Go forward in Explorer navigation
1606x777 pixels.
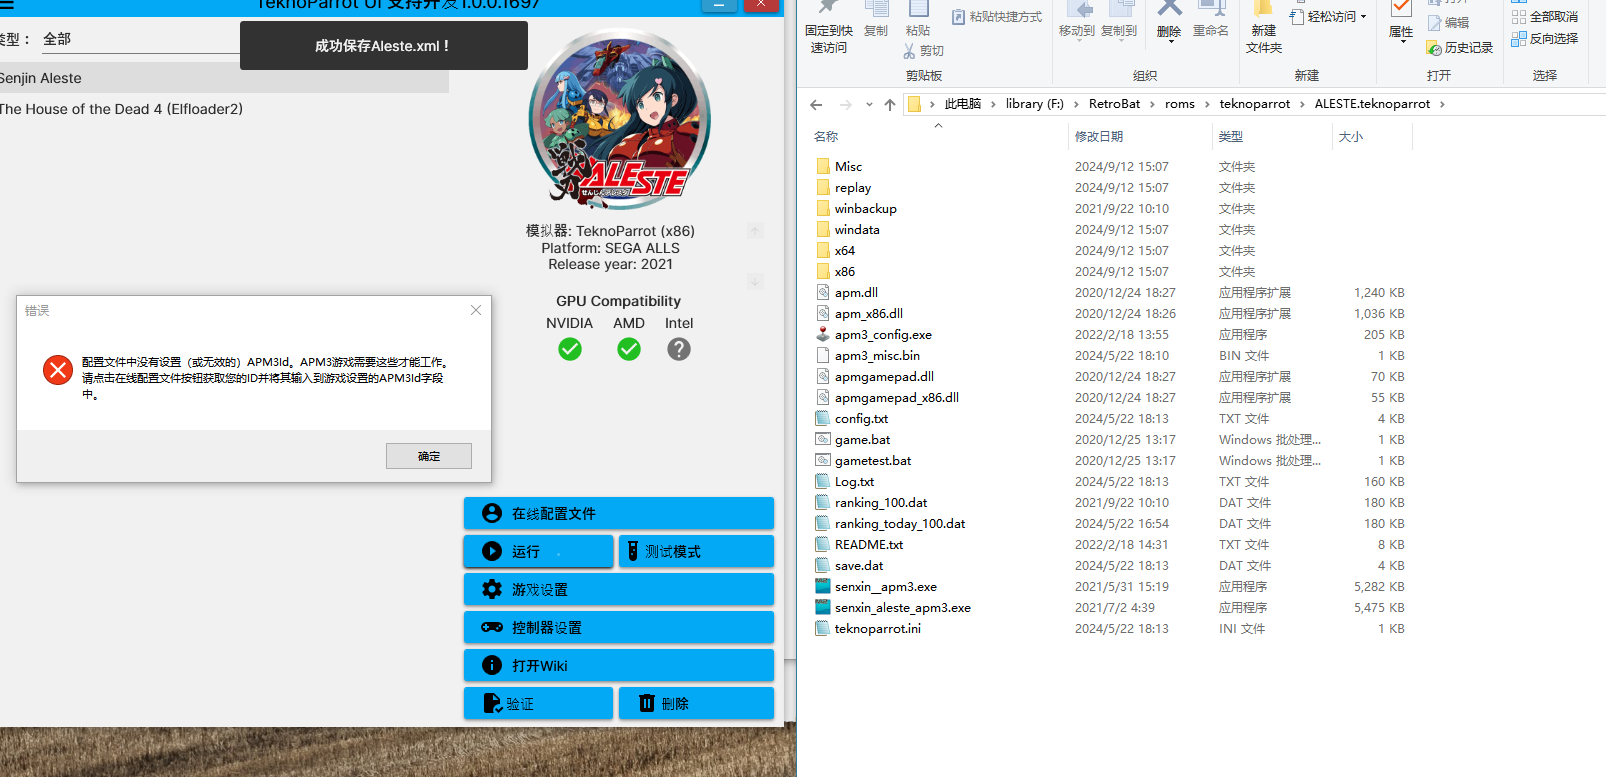(846, 104)
